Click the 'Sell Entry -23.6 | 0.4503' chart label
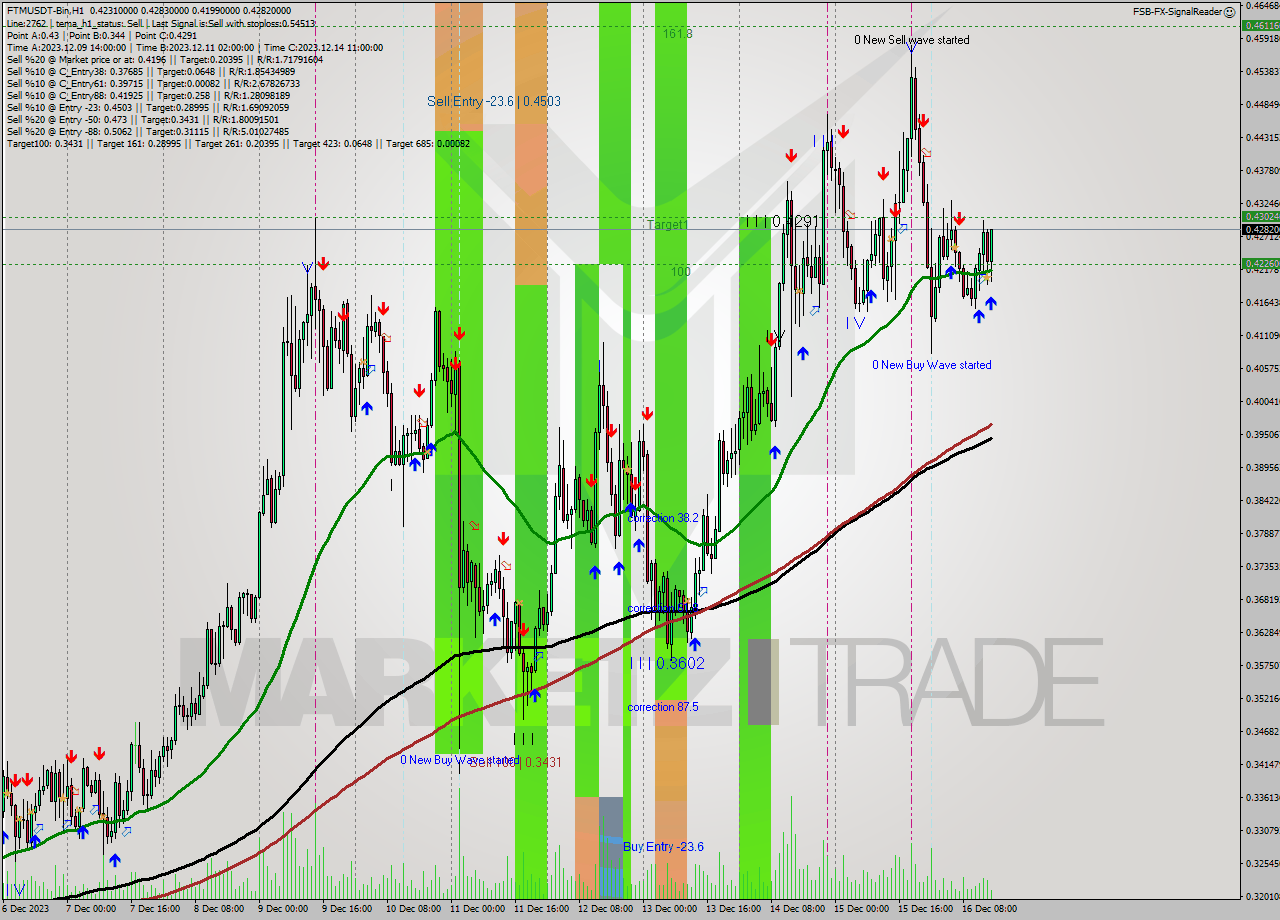 [x=494, y=101]
